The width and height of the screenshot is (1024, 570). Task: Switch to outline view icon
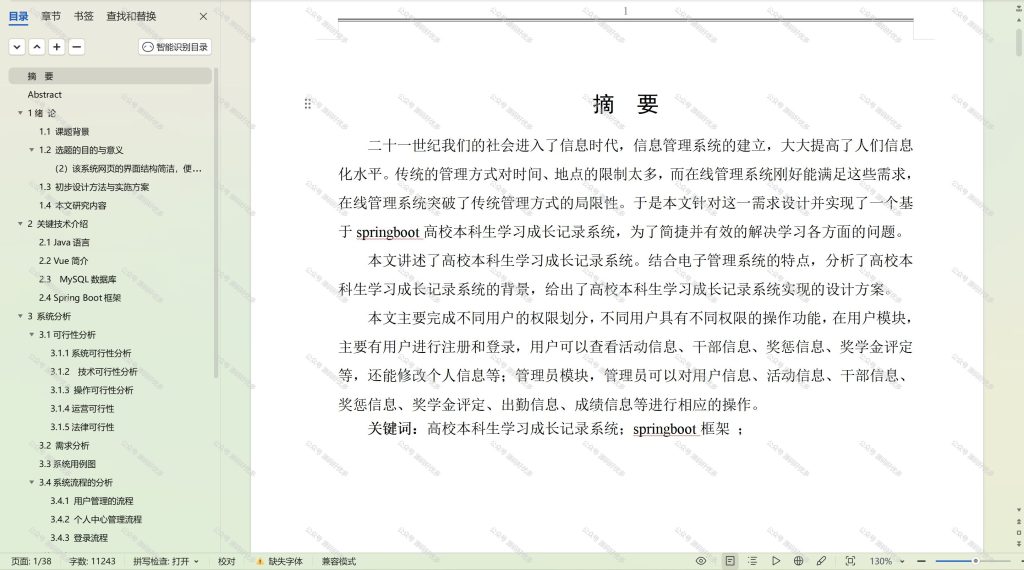pyautogui.click(x=752, y=561)
